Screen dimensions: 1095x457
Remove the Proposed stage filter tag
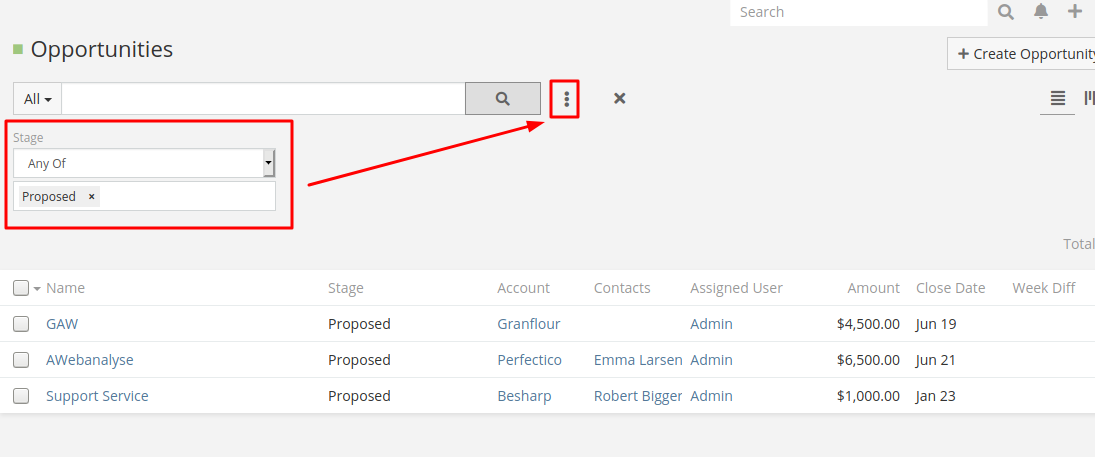pyautogui.click(x=92, y=197)
